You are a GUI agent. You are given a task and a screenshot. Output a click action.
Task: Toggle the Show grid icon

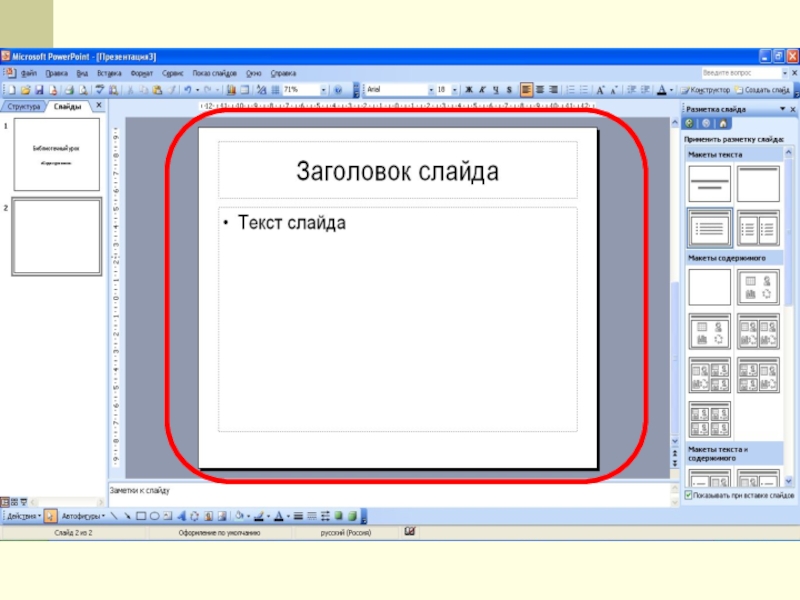click(276, 90)
